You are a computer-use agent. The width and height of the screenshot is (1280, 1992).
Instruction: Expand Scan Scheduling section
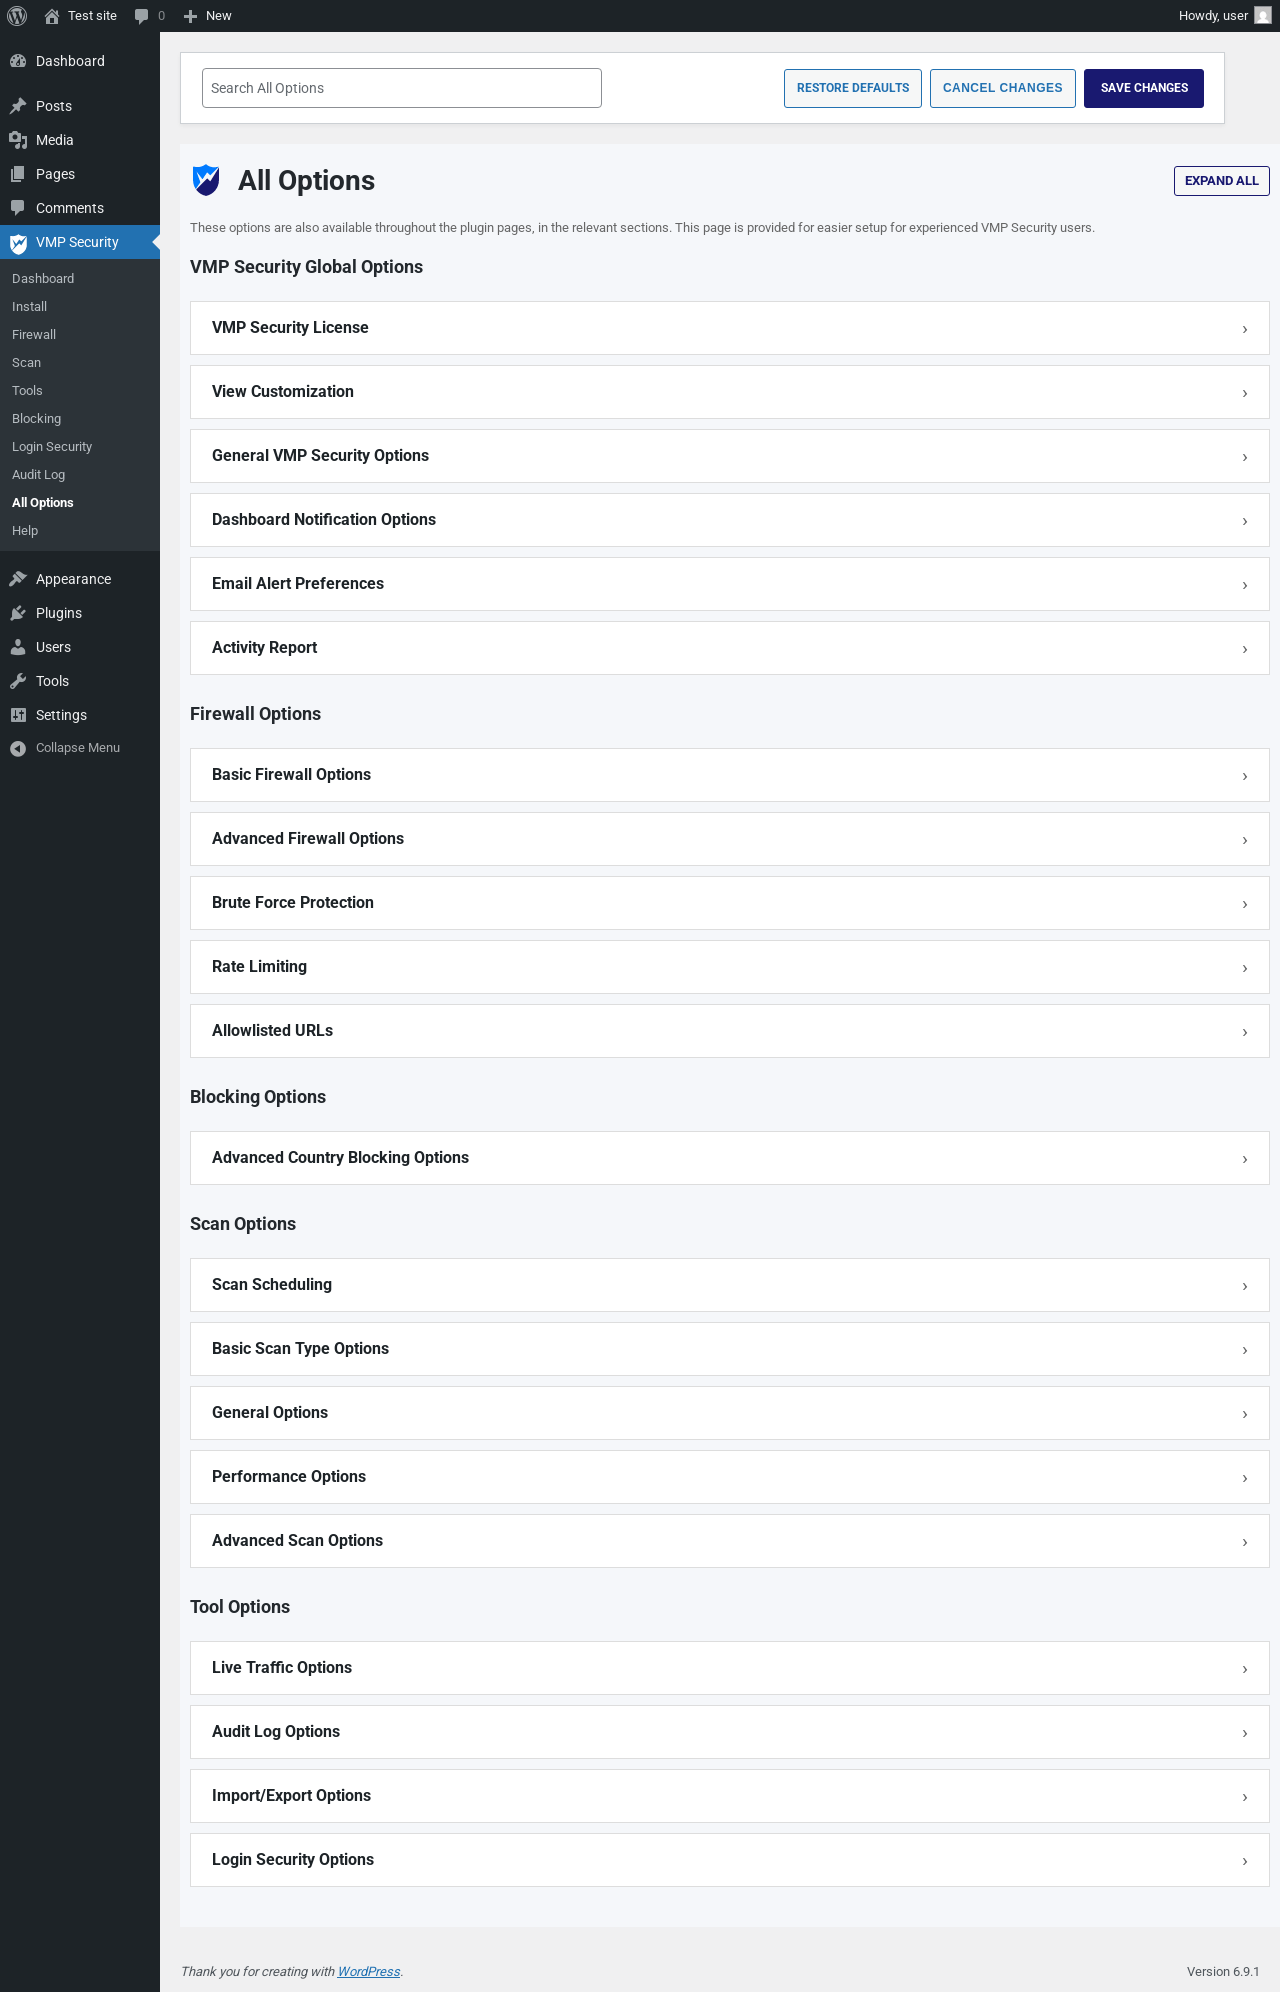click(x=730, y=1285)
